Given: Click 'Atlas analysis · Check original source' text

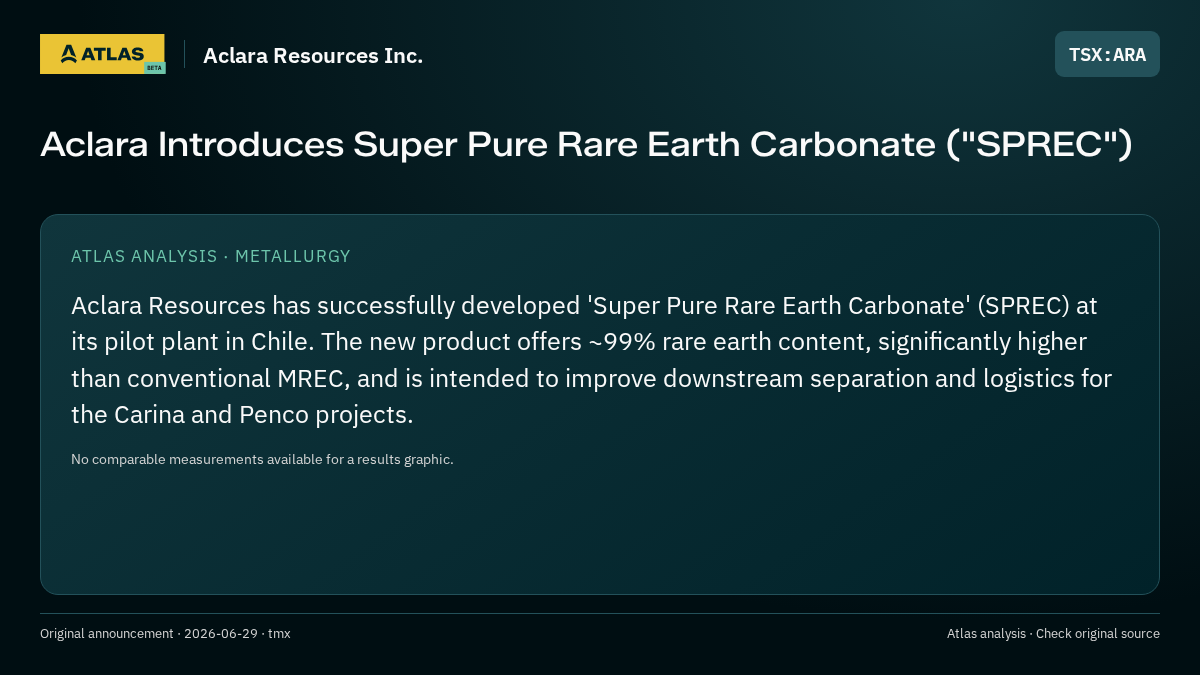Looking at the screenshot, I should (x=1053, y=633).
